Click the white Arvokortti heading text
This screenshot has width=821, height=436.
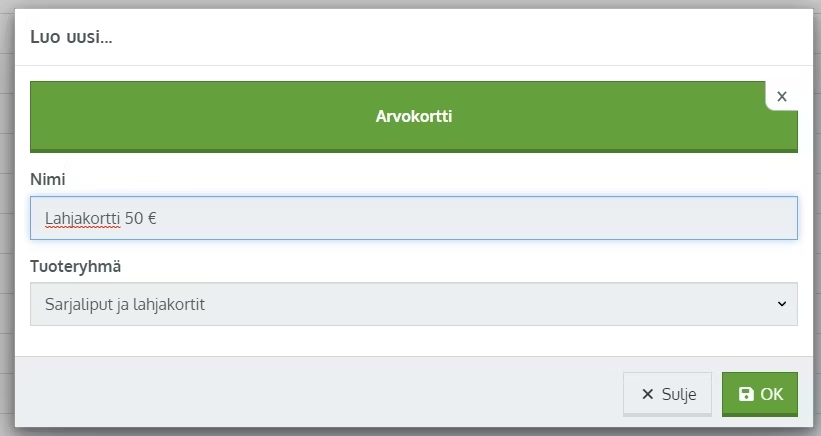coord(414,116)
